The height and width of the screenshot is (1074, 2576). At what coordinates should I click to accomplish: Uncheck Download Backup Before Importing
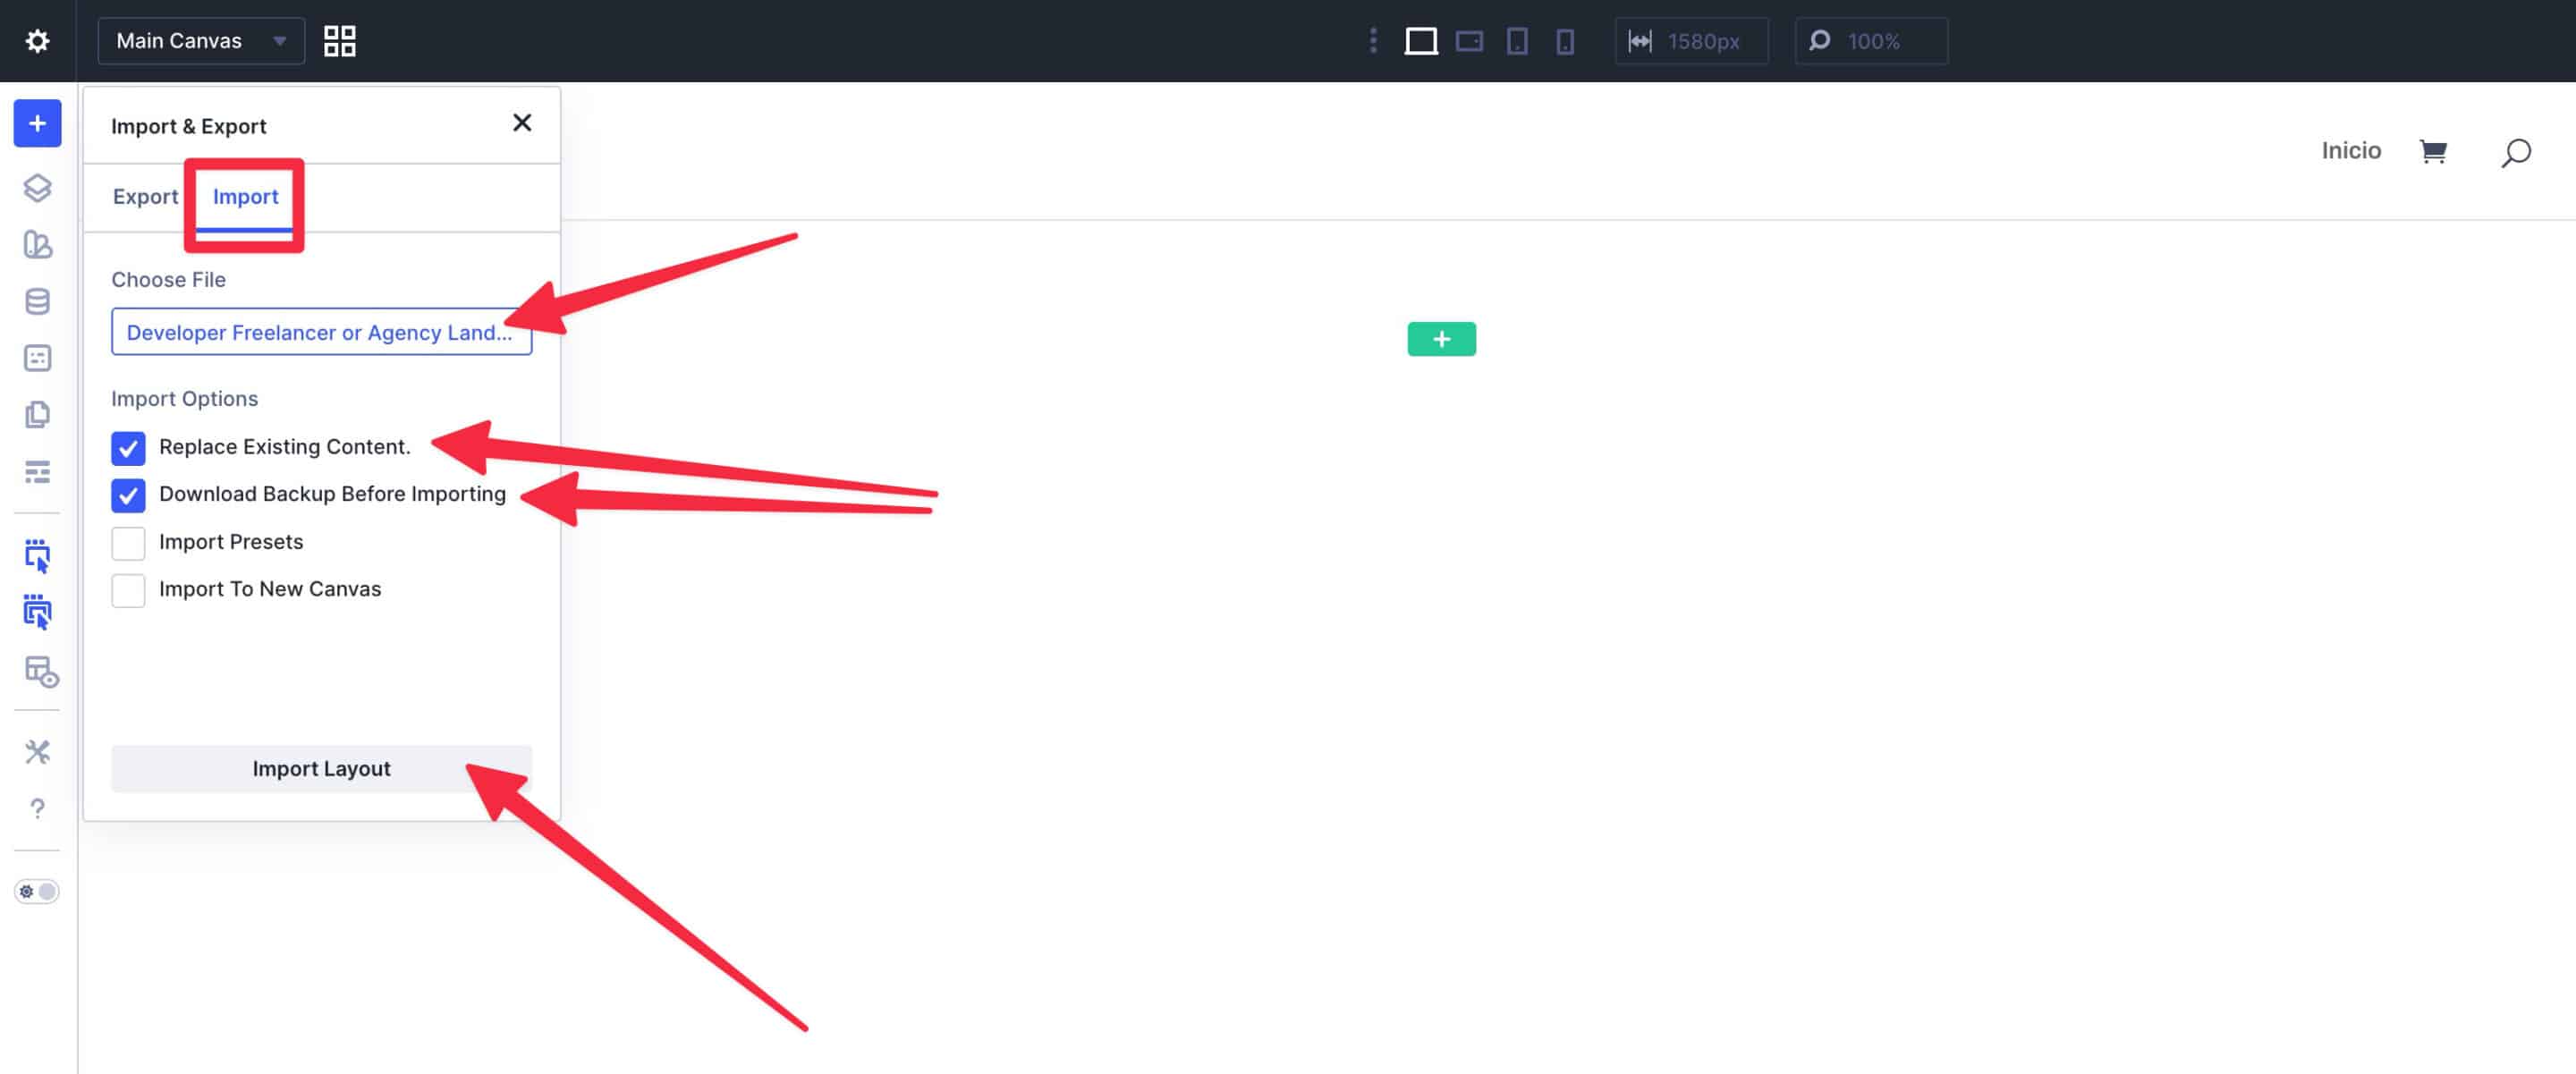(128, 495)
